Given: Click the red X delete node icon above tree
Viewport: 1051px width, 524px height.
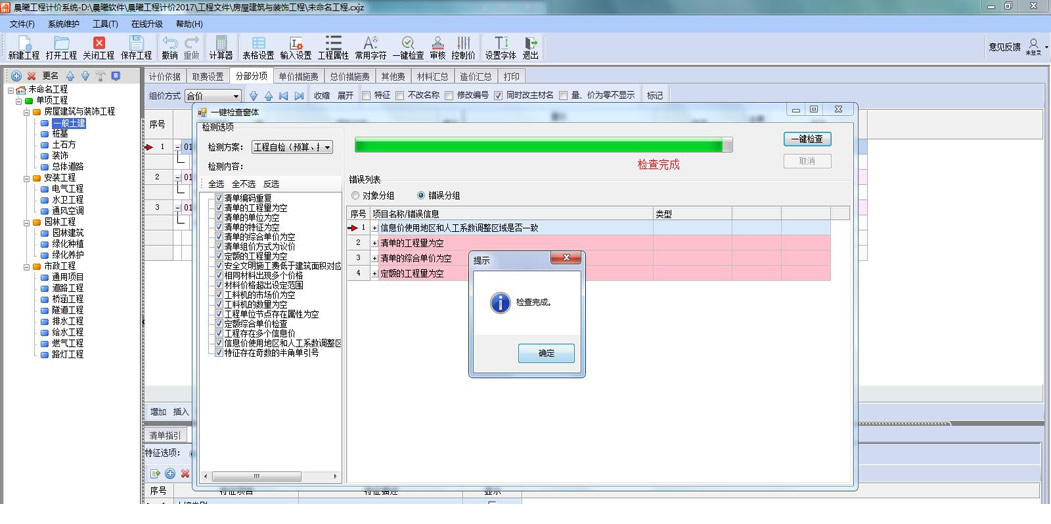Looking at the screenshot, I should [x=31, y=76].
